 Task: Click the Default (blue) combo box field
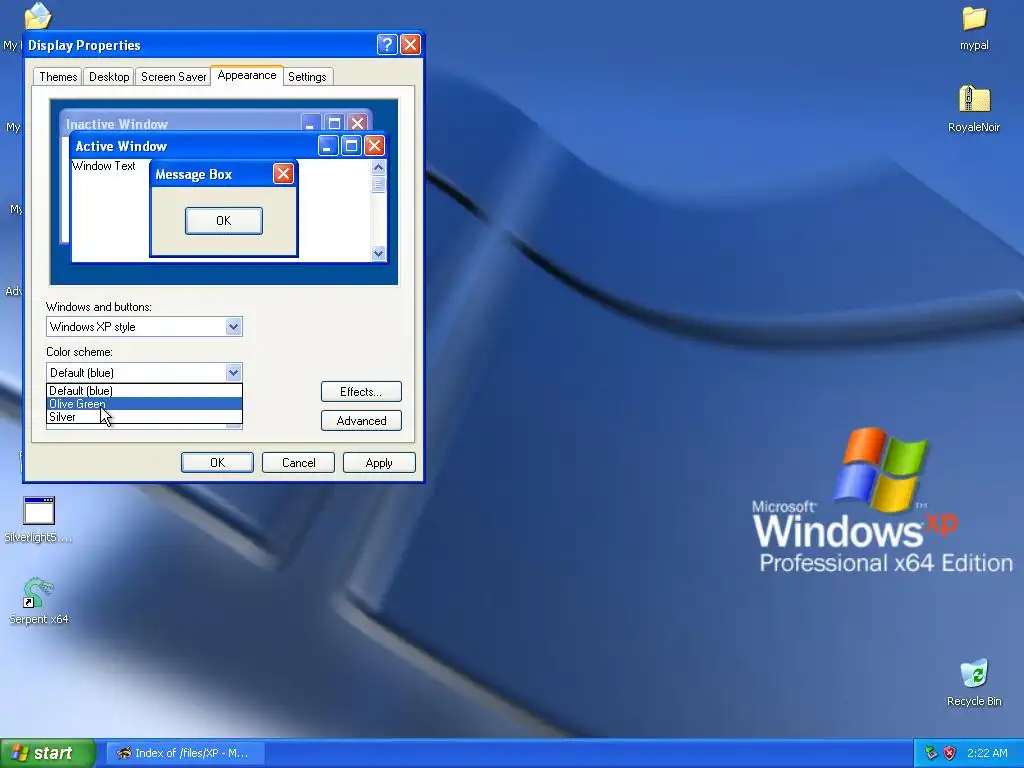(x=144, y=372)
